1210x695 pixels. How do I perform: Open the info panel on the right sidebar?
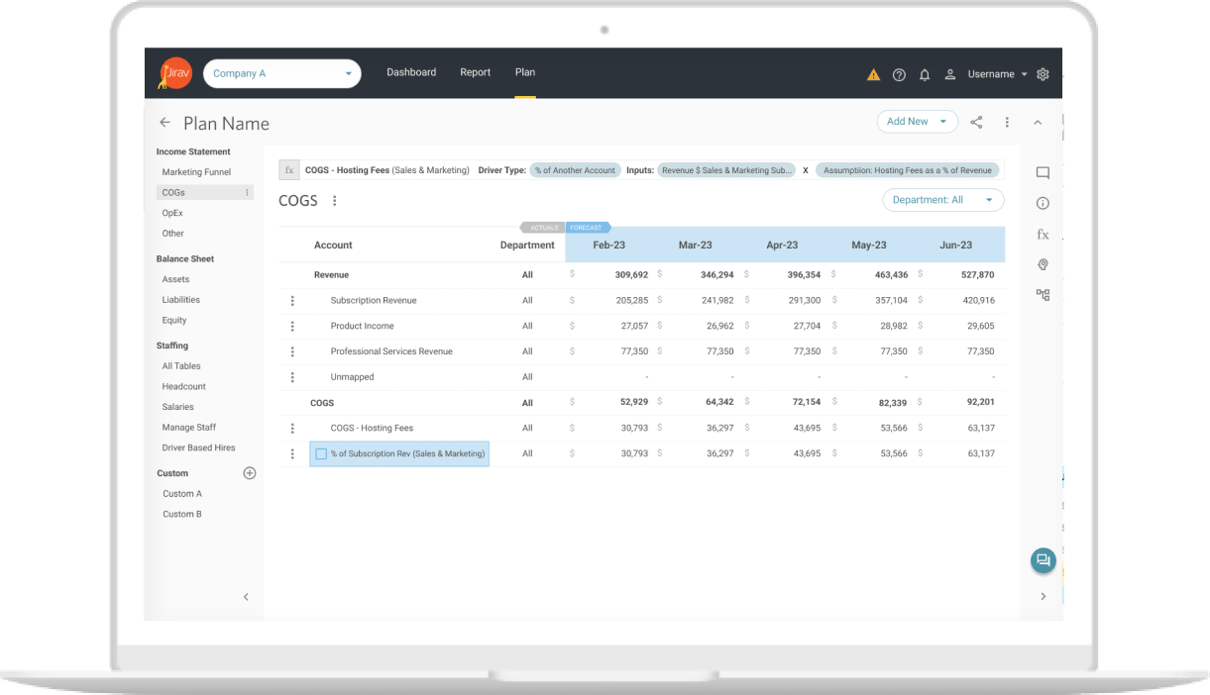1042,203
